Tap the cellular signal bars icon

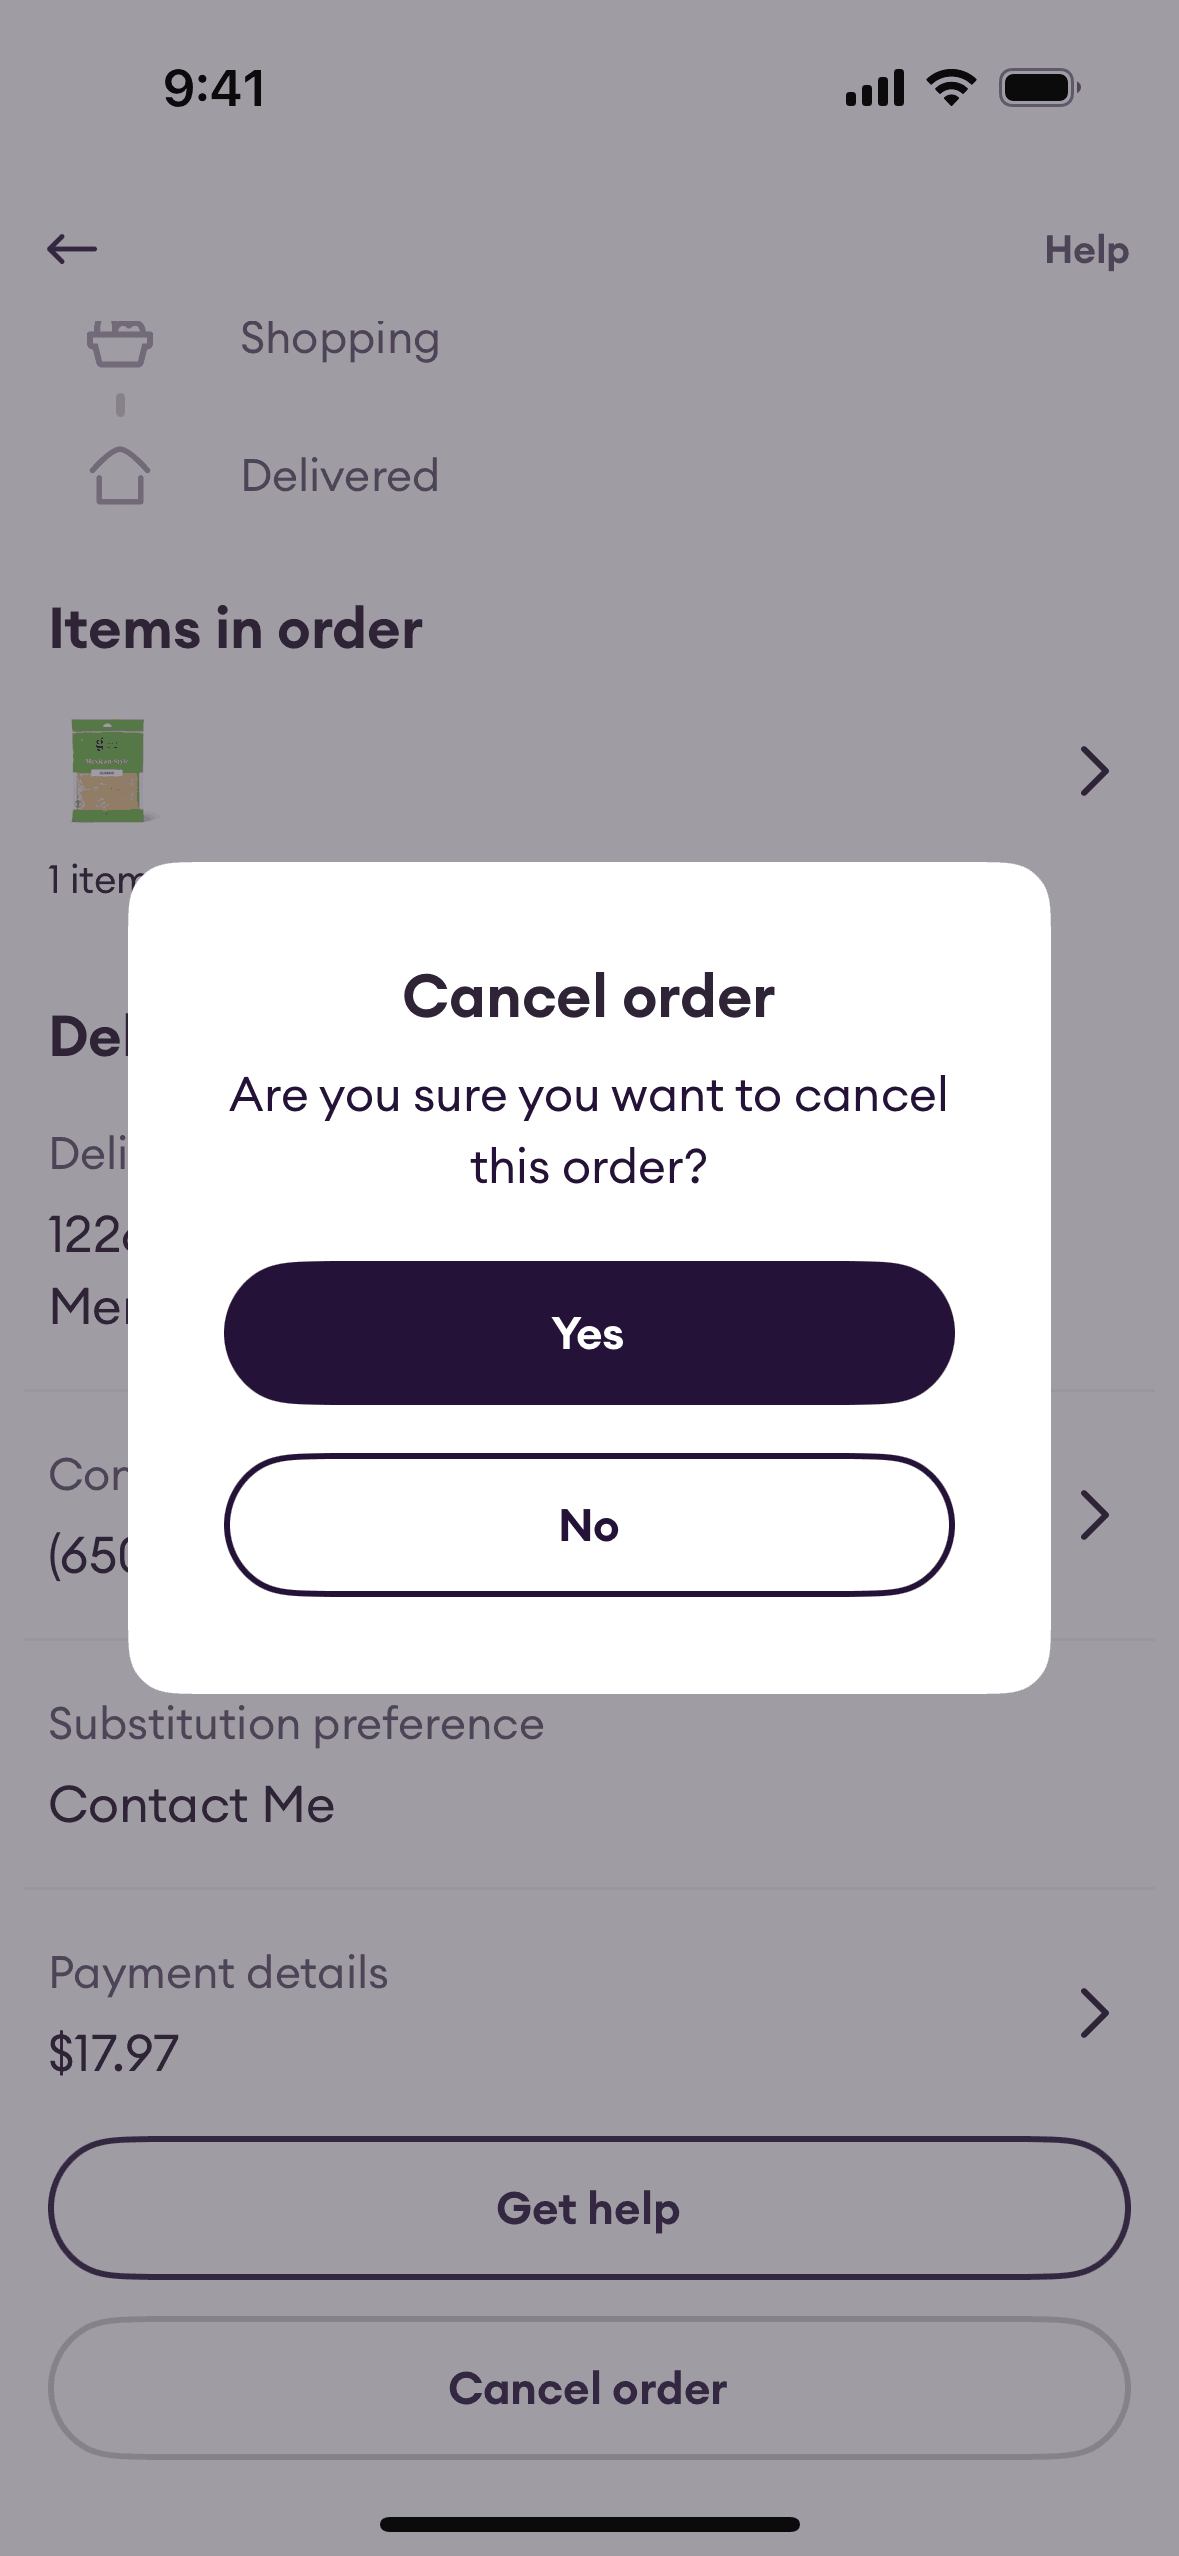pos(874,88)
